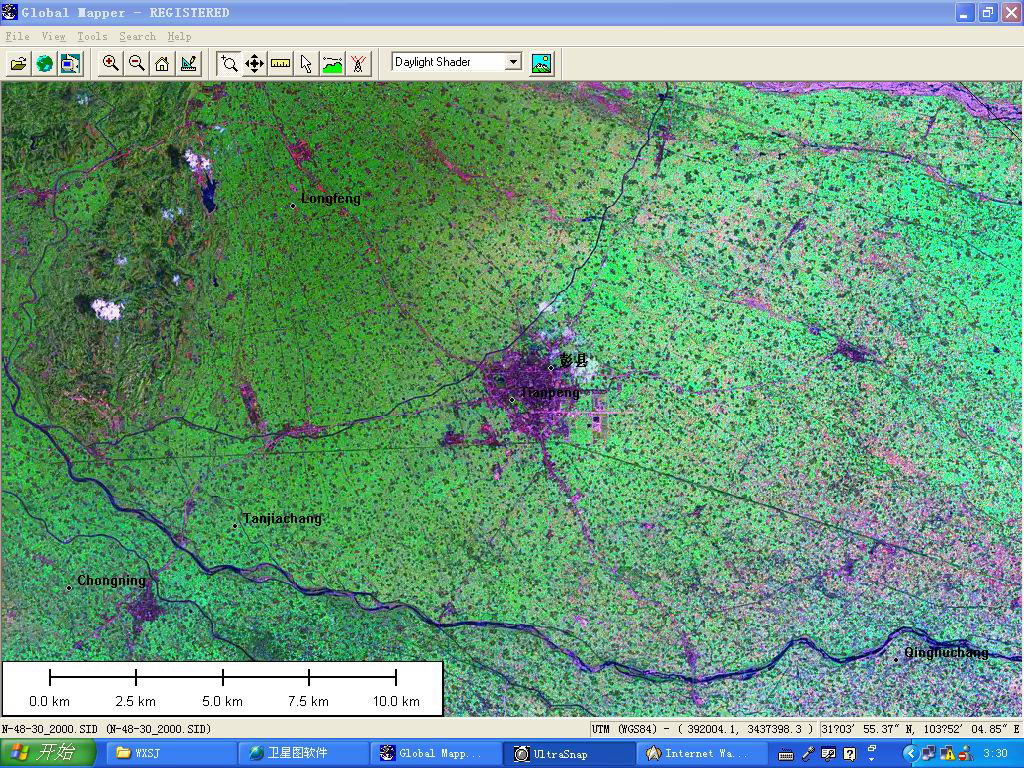Activate the 3D Path Profile tool
Image resolution: width=1024 pixels, height=768 pixels.
tap(332, 64)
